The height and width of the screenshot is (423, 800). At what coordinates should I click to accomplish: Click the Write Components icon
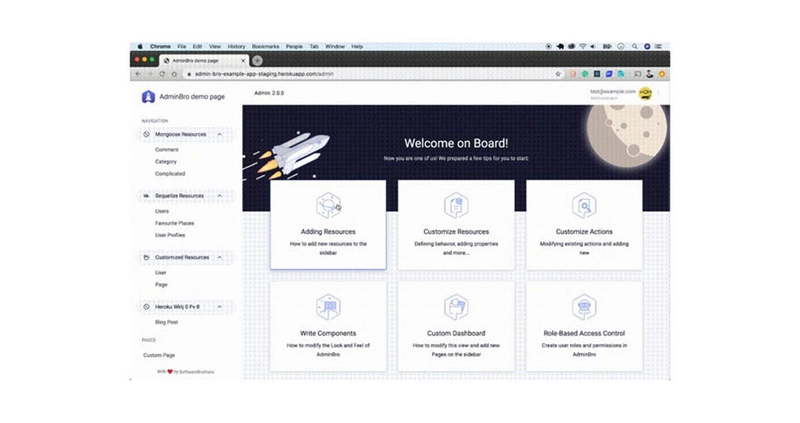(328, 307)
